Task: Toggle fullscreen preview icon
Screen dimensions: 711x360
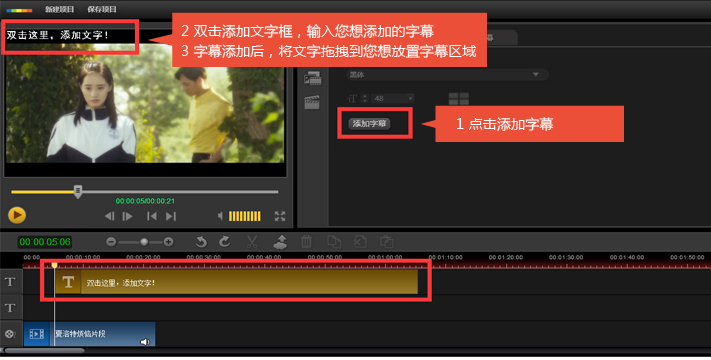Action: [280, 216]
